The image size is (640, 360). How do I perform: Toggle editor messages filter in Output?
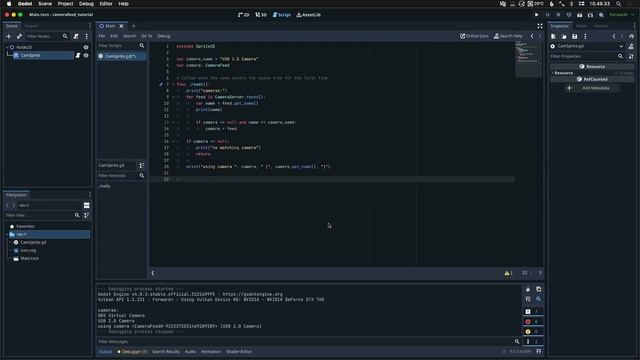(x=532, y=342)
